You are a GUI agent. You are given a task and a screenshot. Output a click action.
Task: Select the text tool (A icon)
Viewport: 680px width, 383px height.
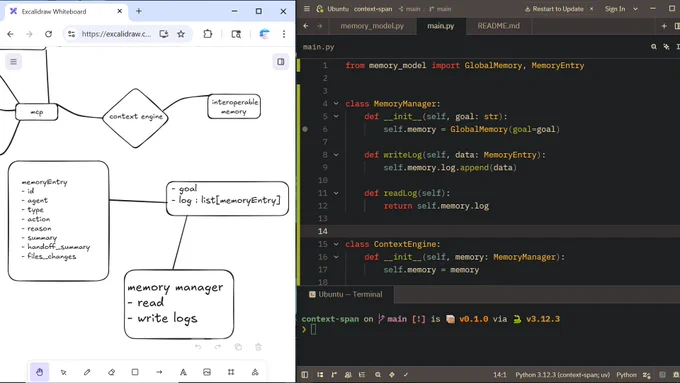click(x=183, y=372)
